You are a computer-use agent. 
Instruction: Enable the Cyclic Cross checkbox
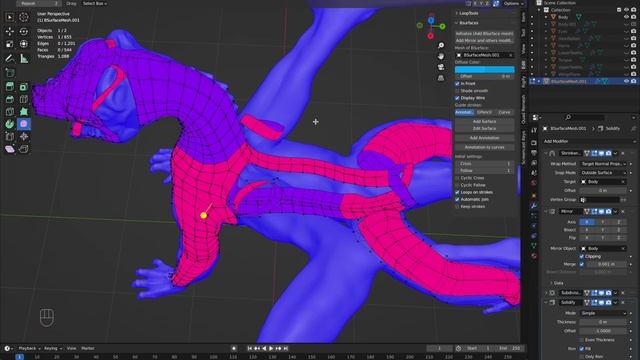pos(458,178)
